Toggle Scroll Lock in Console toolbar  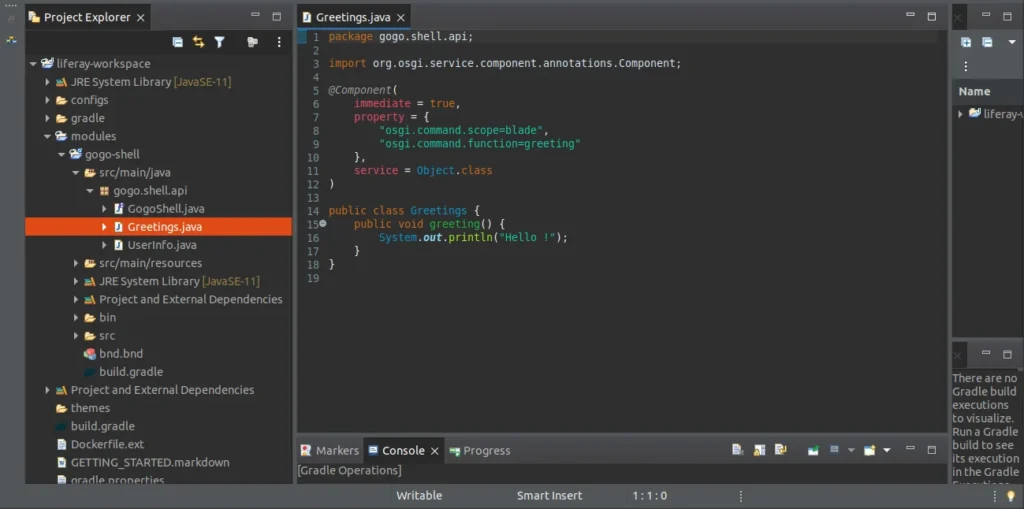point(759,450)
